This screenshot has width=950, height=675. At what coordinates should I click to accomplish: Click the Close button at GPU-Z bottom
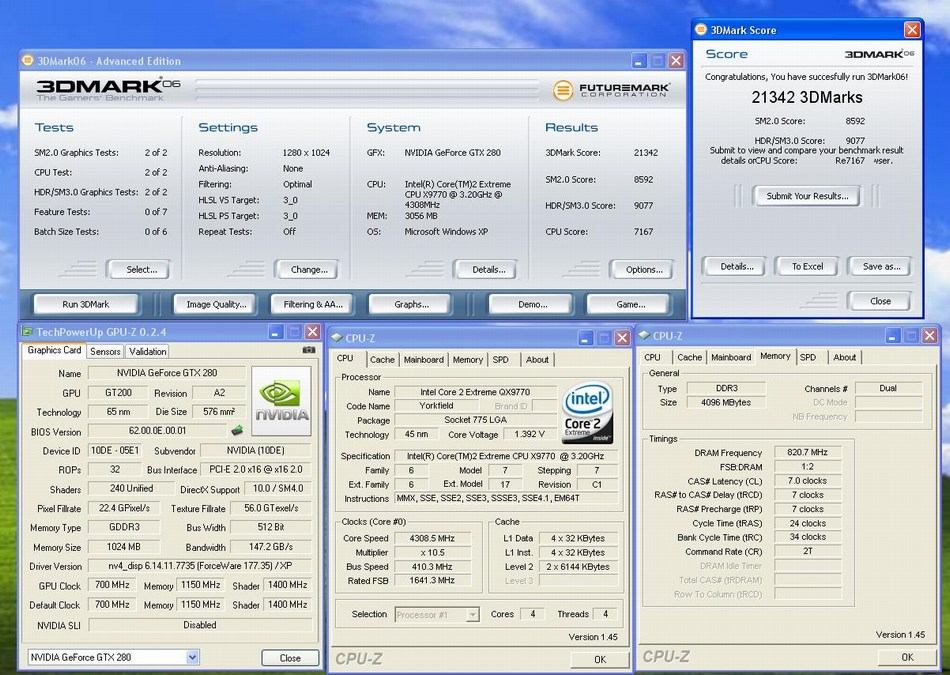(290, 658)
